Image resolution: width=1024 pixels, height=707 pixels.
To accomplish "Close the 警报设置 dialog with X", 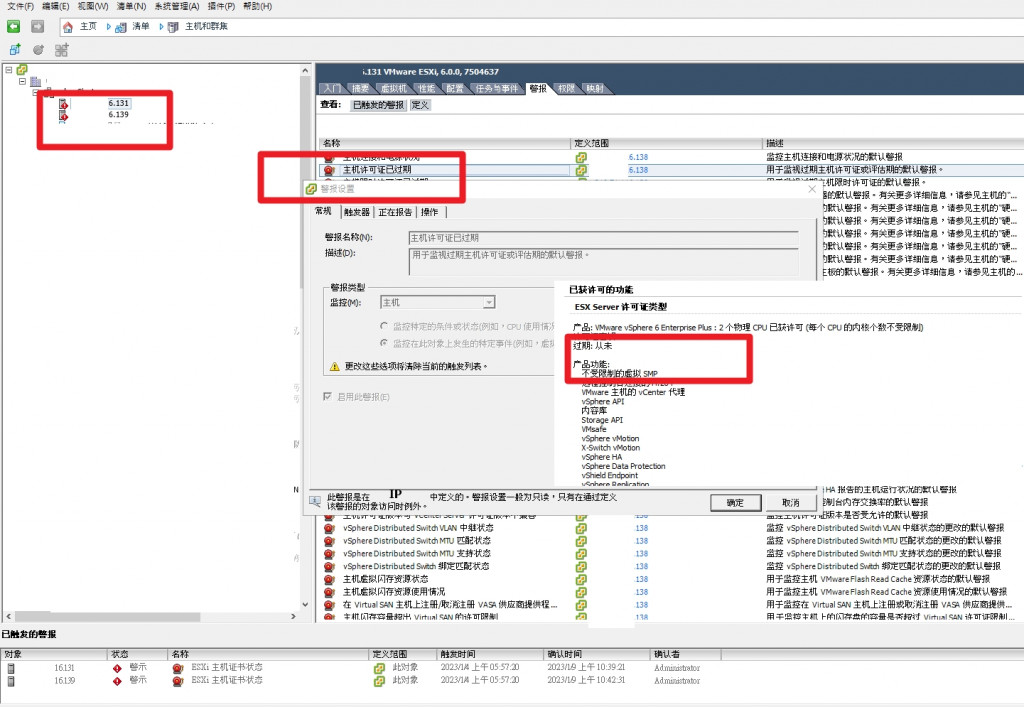I will [812, 189].
